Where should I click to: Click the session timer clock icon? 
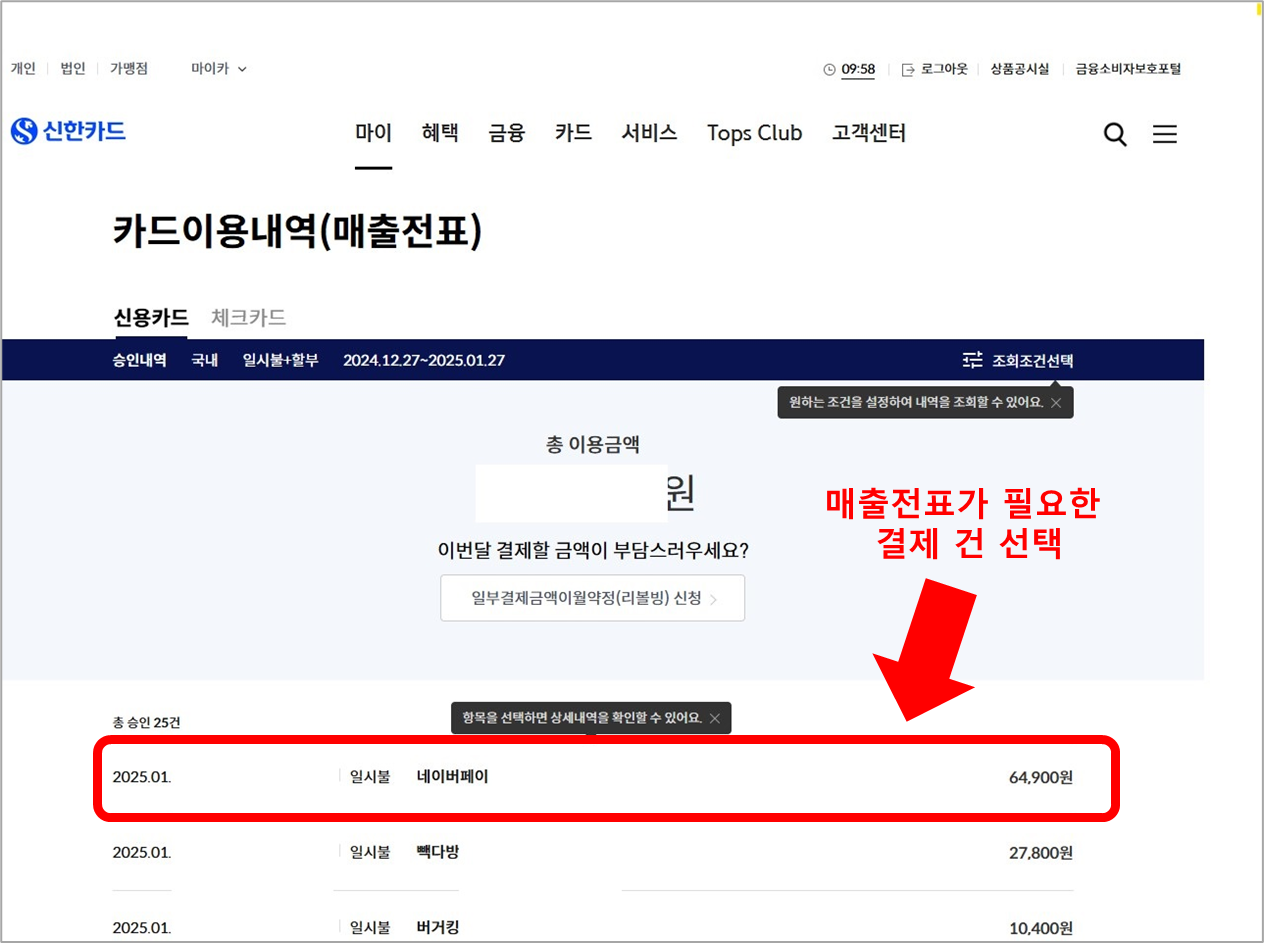tap(829, 69)
